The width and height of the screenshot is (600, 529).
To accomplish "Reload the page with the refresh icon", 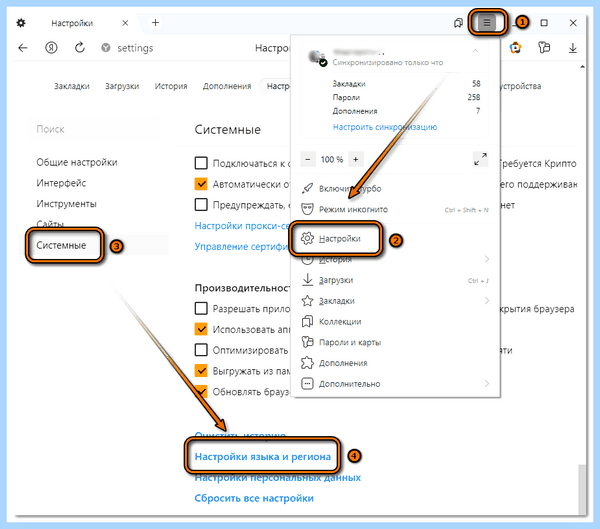I will point(80,48).
